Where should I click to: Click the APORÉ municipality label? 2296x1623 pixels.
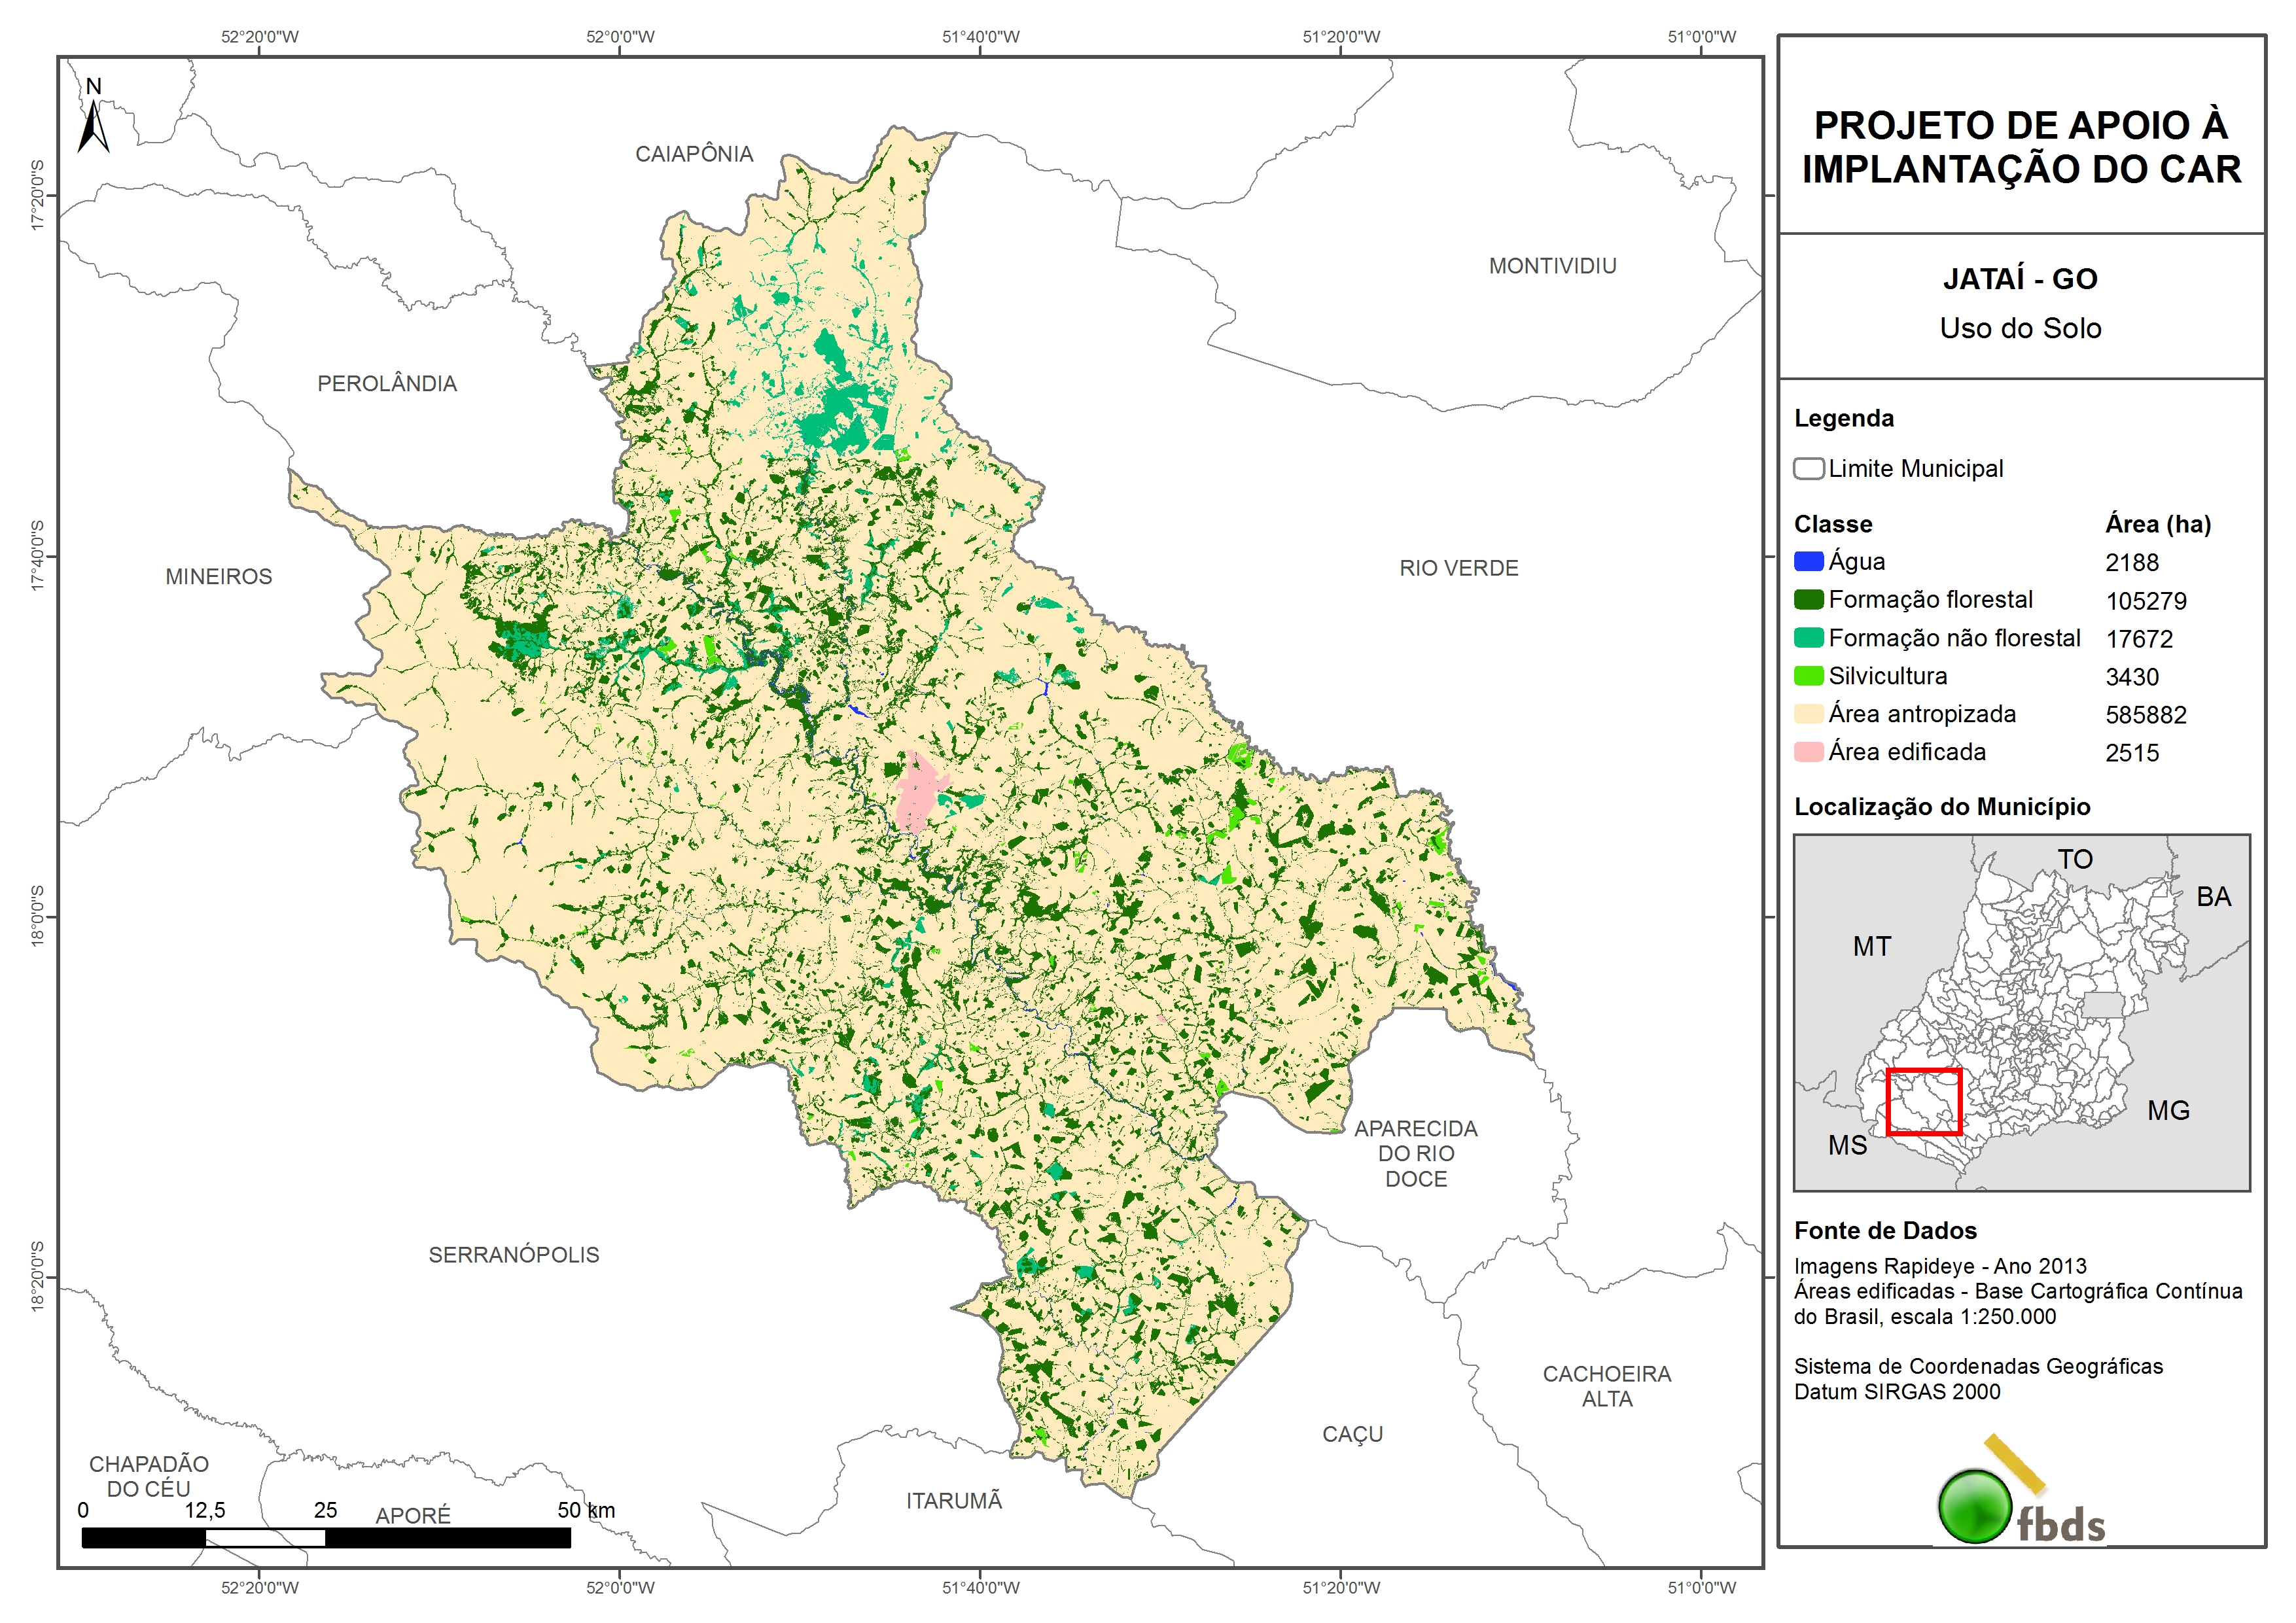pyautogui.click(x=413, y=1516)
